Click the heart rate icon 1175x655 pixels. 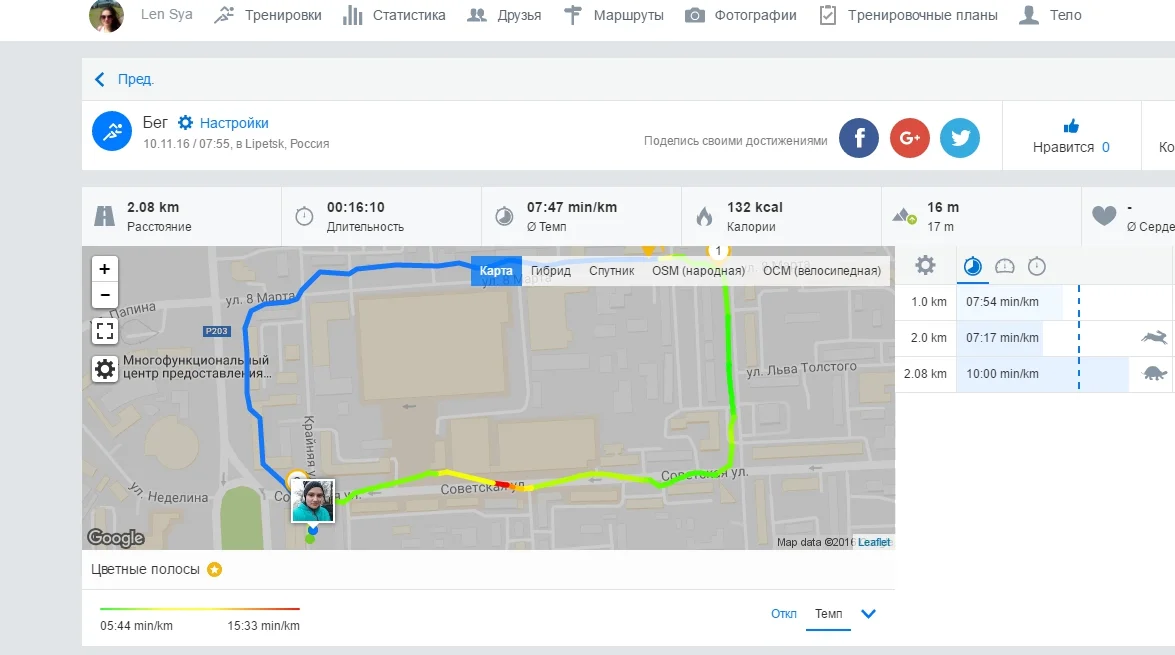[x=1104, y=216]
